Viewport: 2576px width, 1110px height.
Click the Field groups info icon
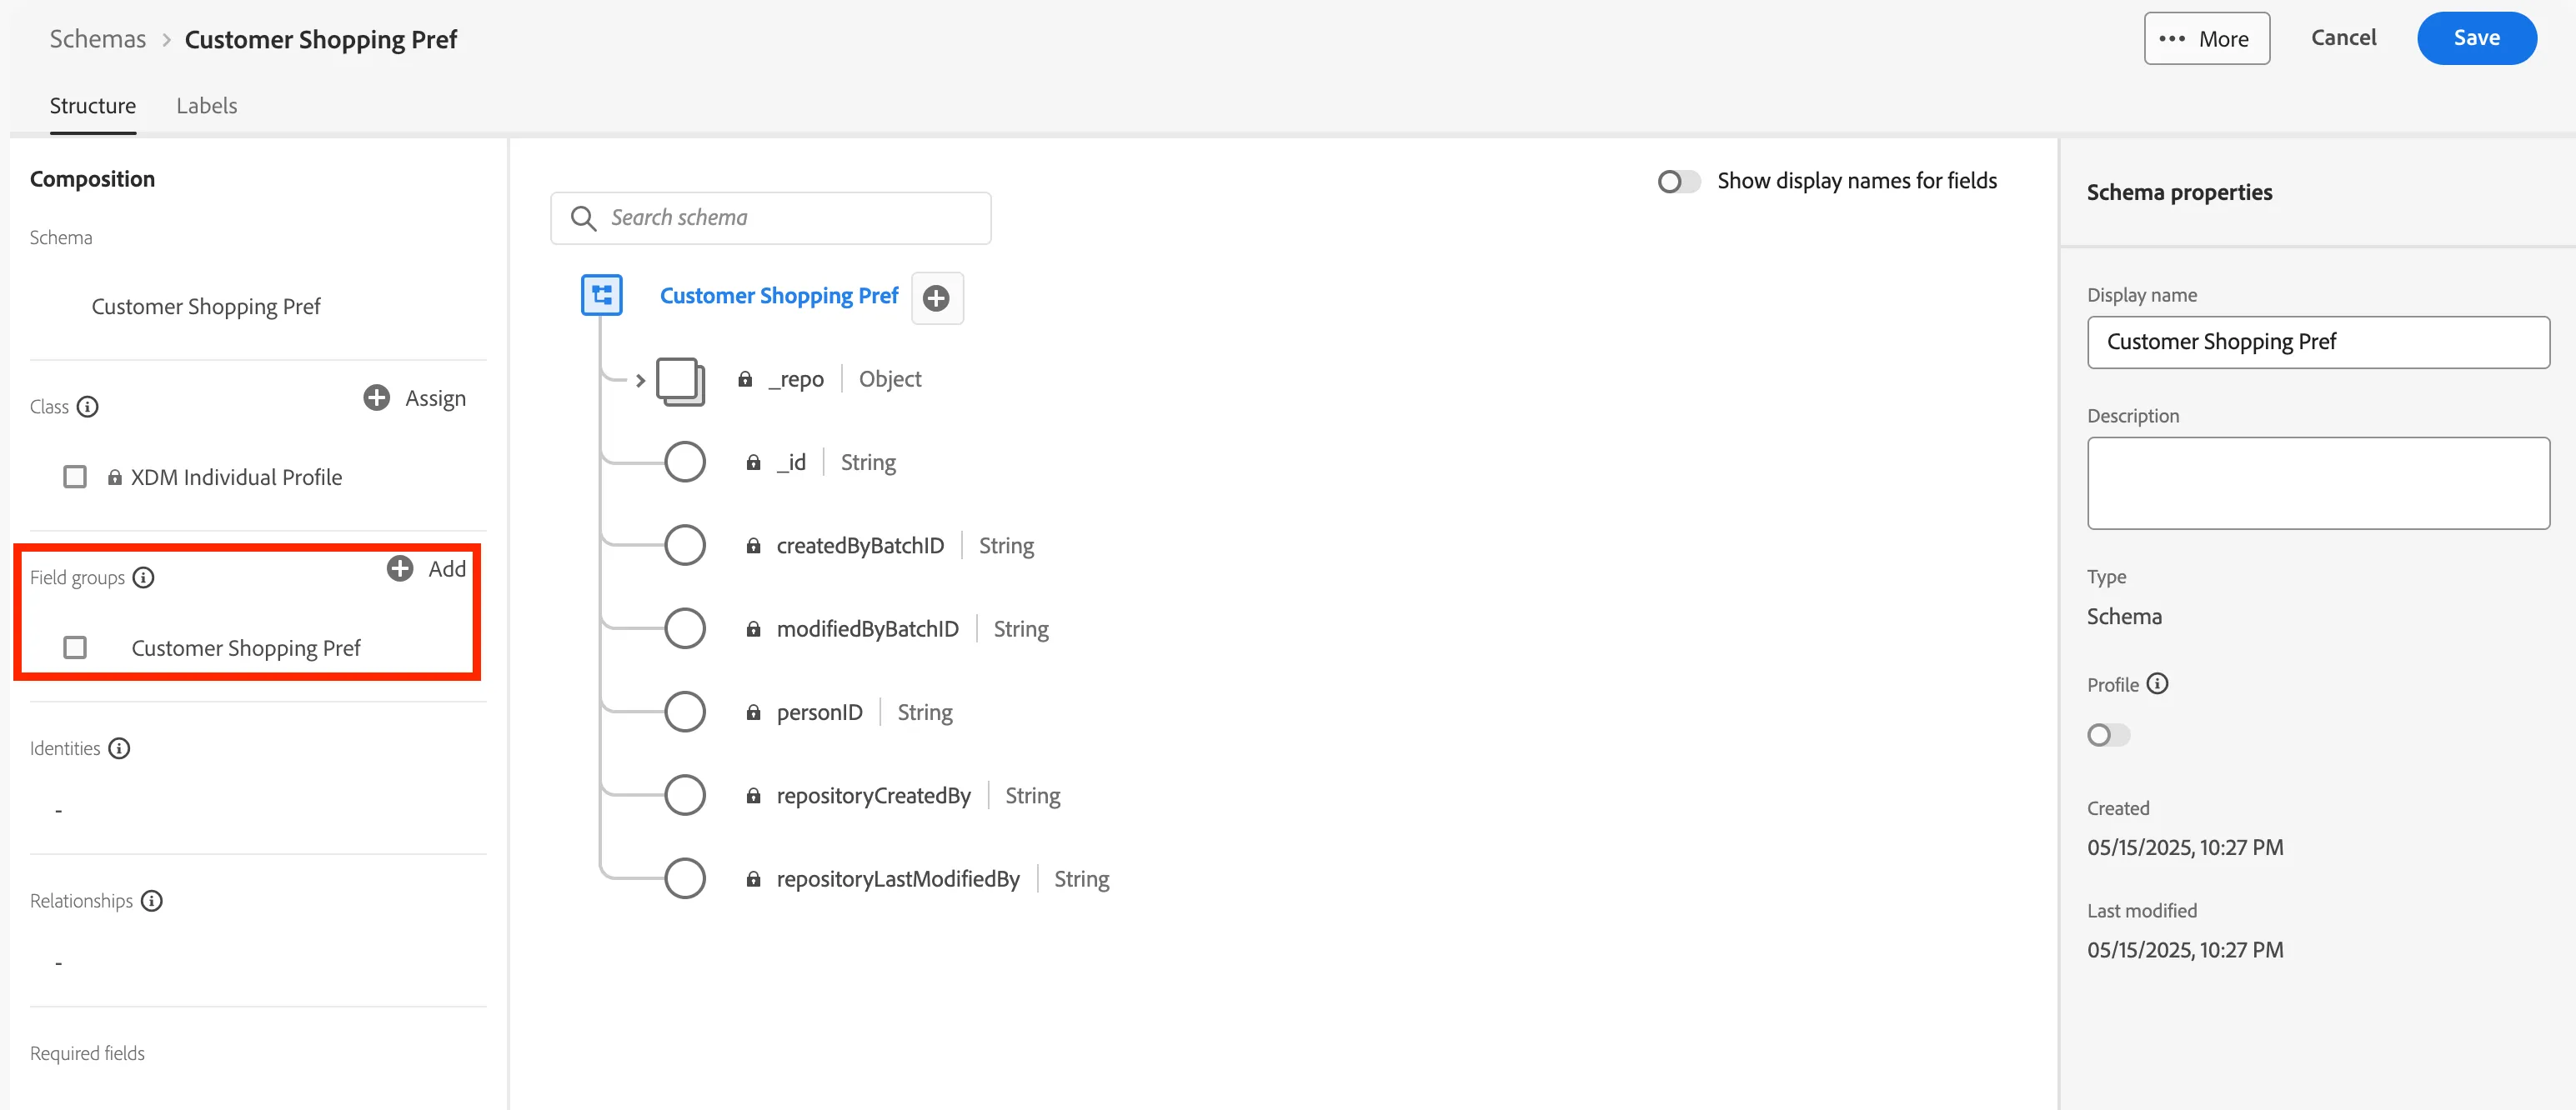(x=144, y=577)
